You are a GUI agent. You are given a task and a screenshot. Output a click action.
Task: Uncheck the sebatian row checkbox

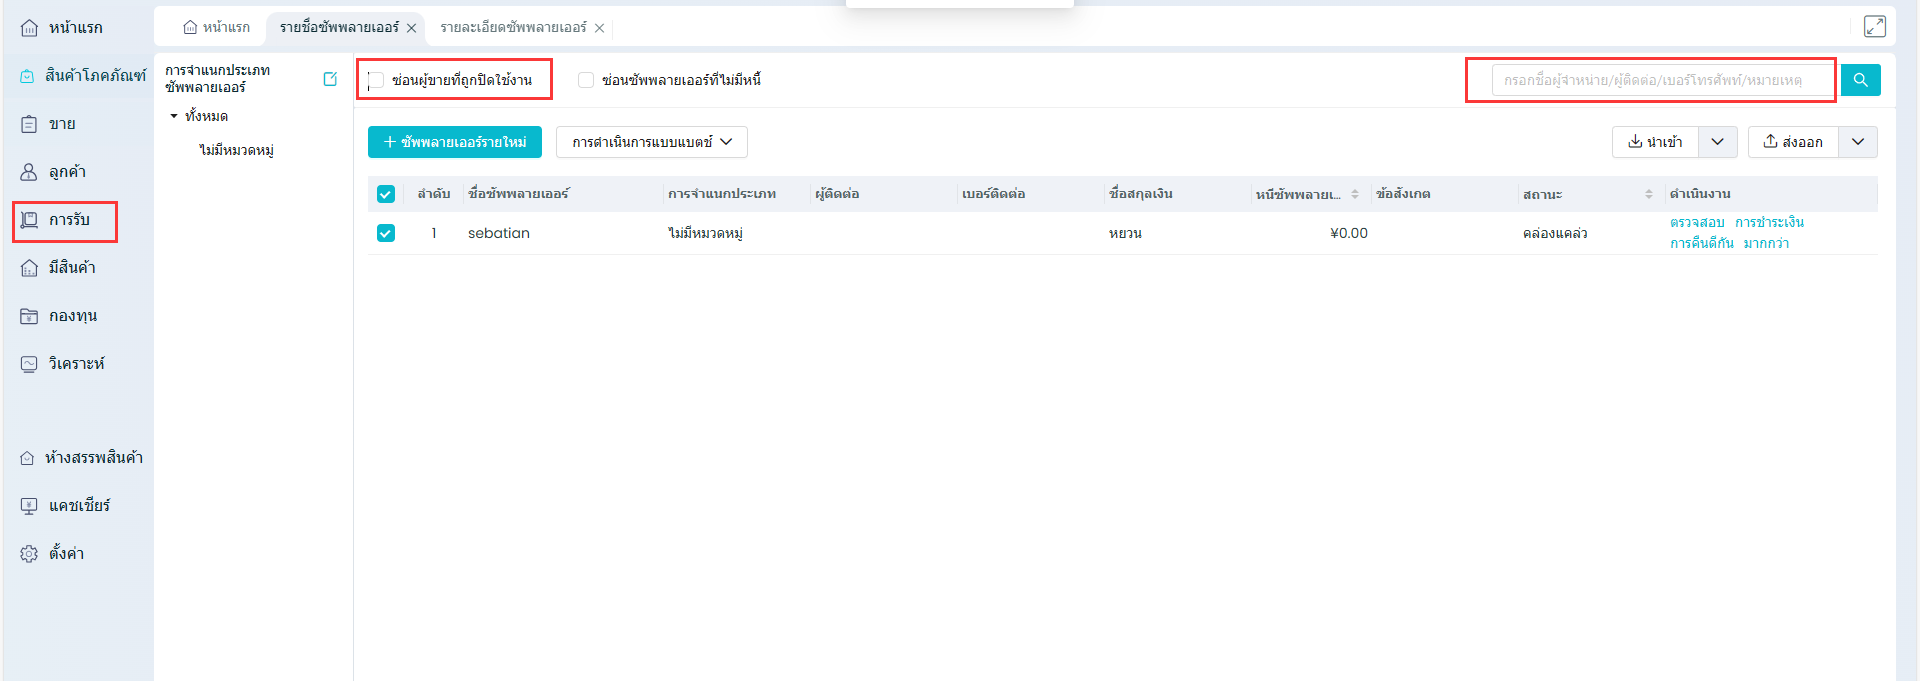[386, 233]
